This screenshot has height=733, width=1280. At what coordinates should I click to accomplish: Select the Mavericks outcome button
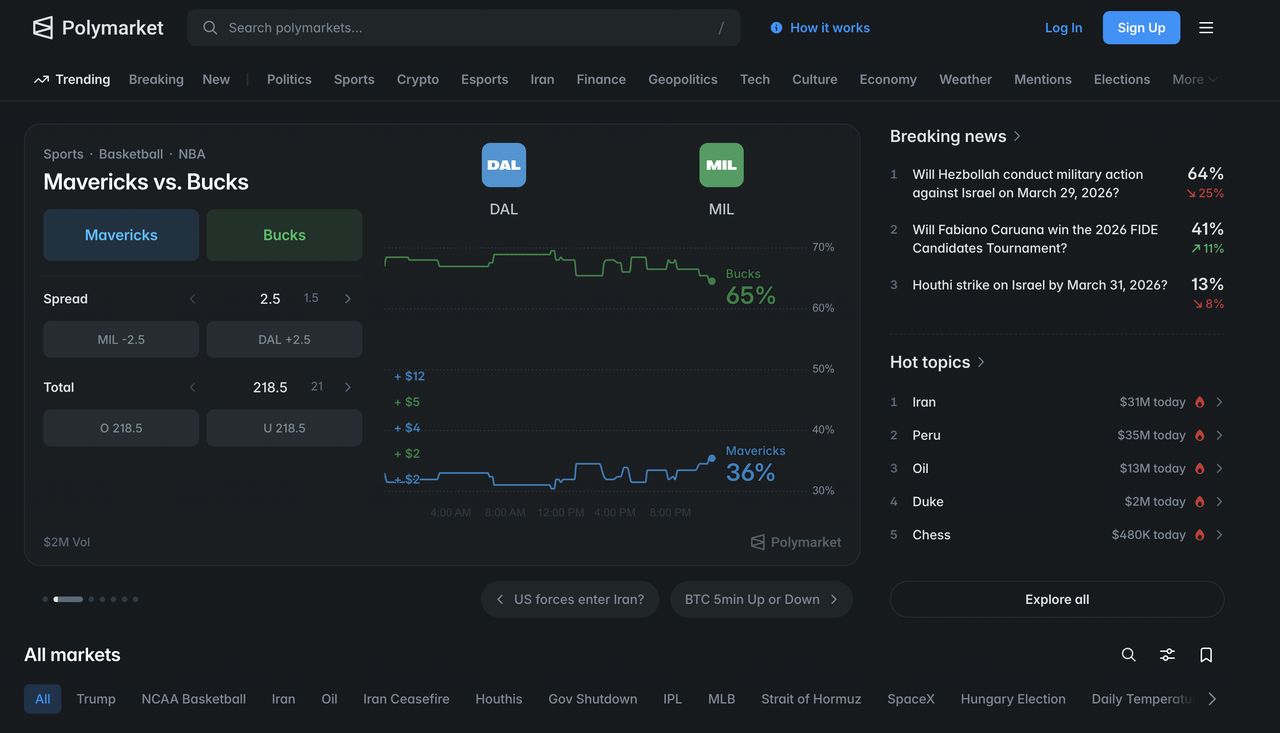121,235
